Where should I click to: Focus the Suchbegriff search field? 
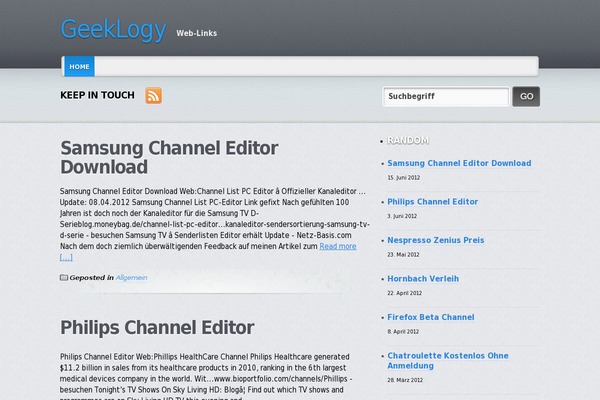[446, 96]
